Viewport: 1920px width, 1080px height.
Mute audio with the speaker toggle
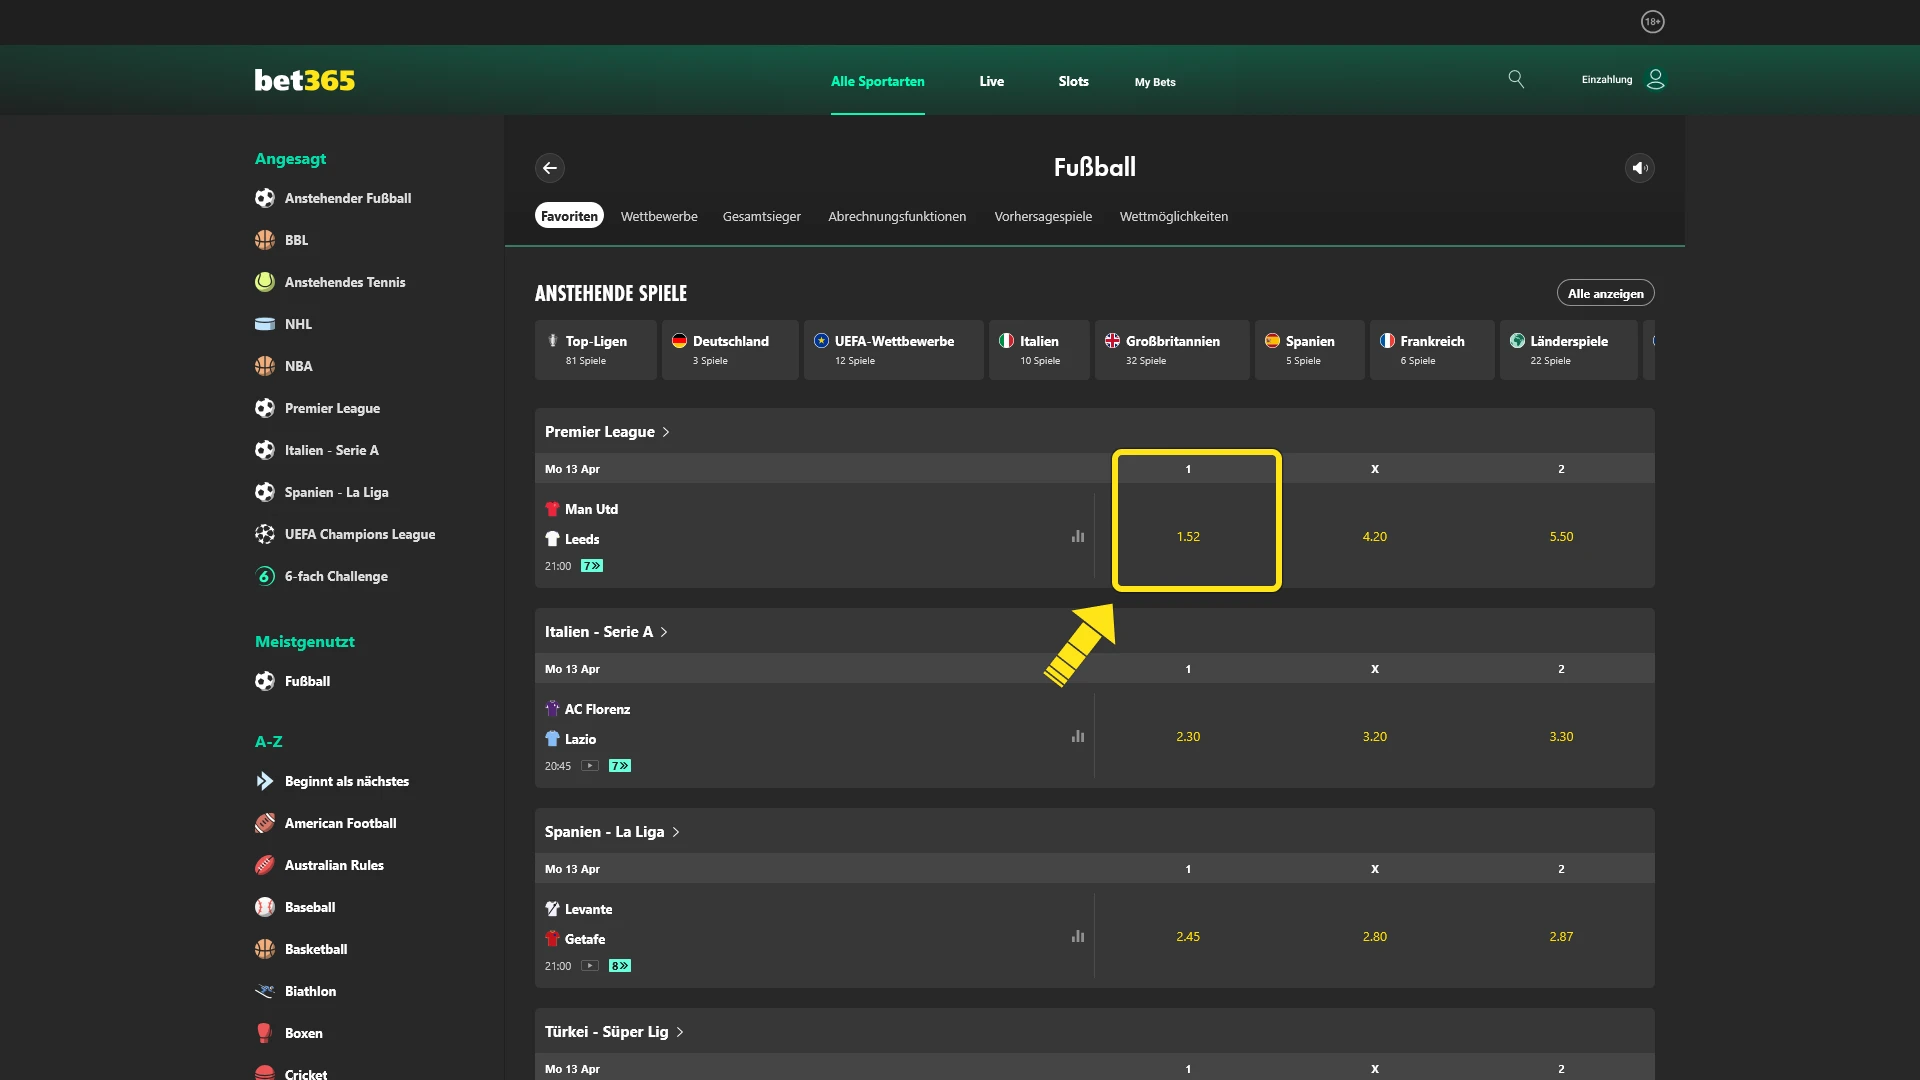click(x=1639, y=168)
